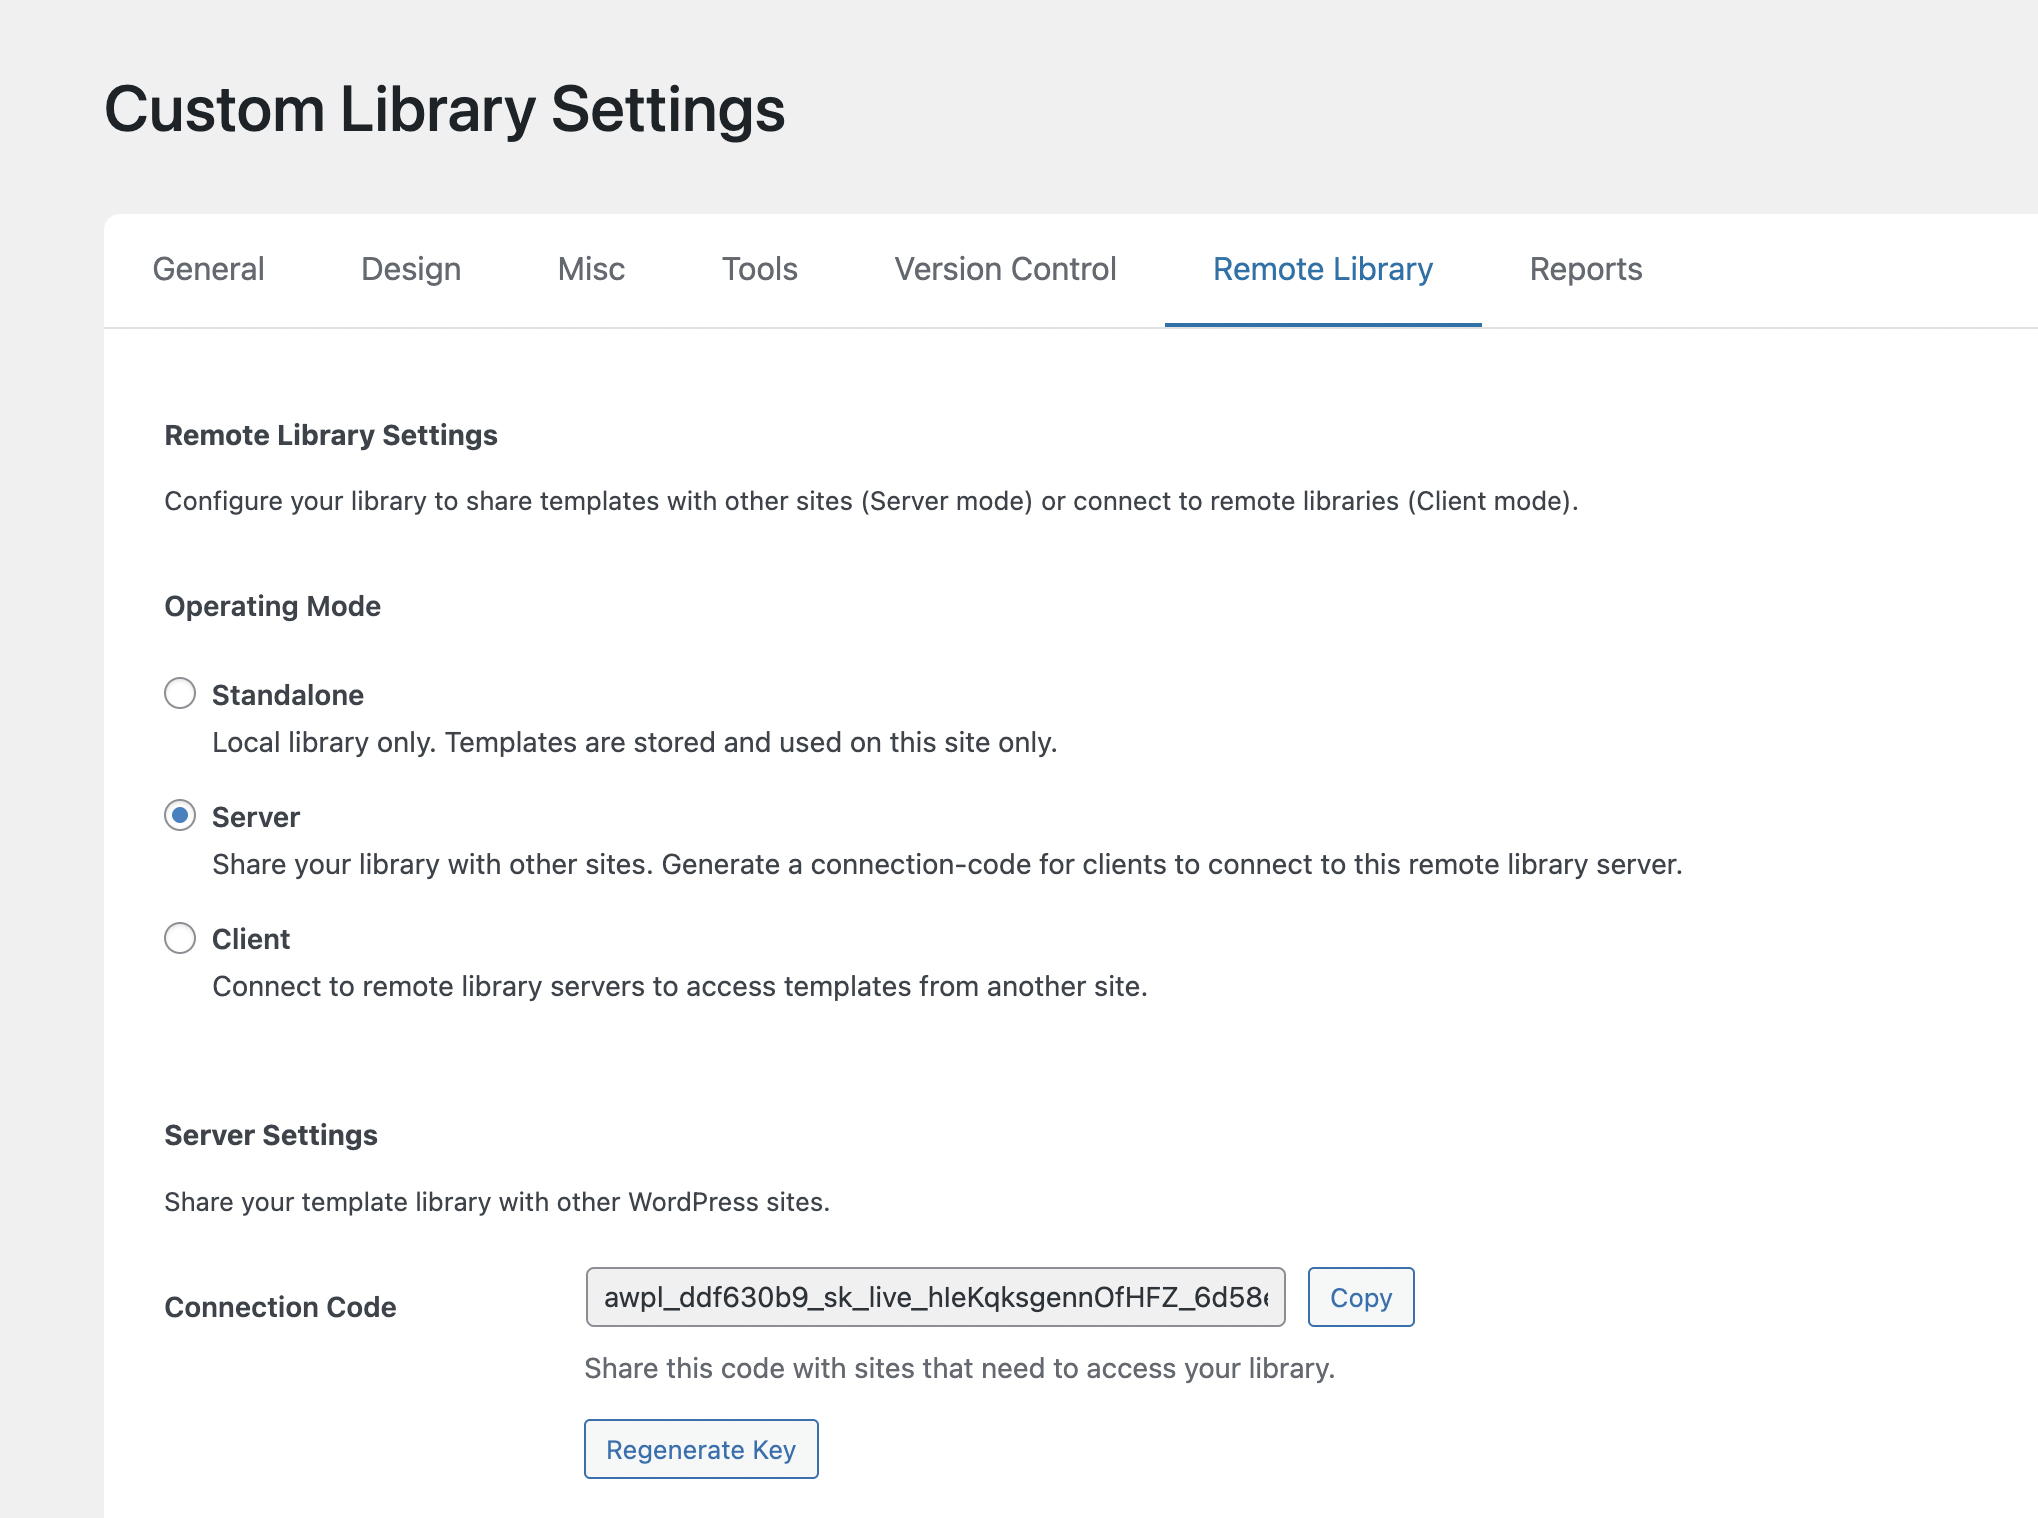The image size is (2038, 1518).
Task: Select the Remote Library tab
Action: 1322,269
